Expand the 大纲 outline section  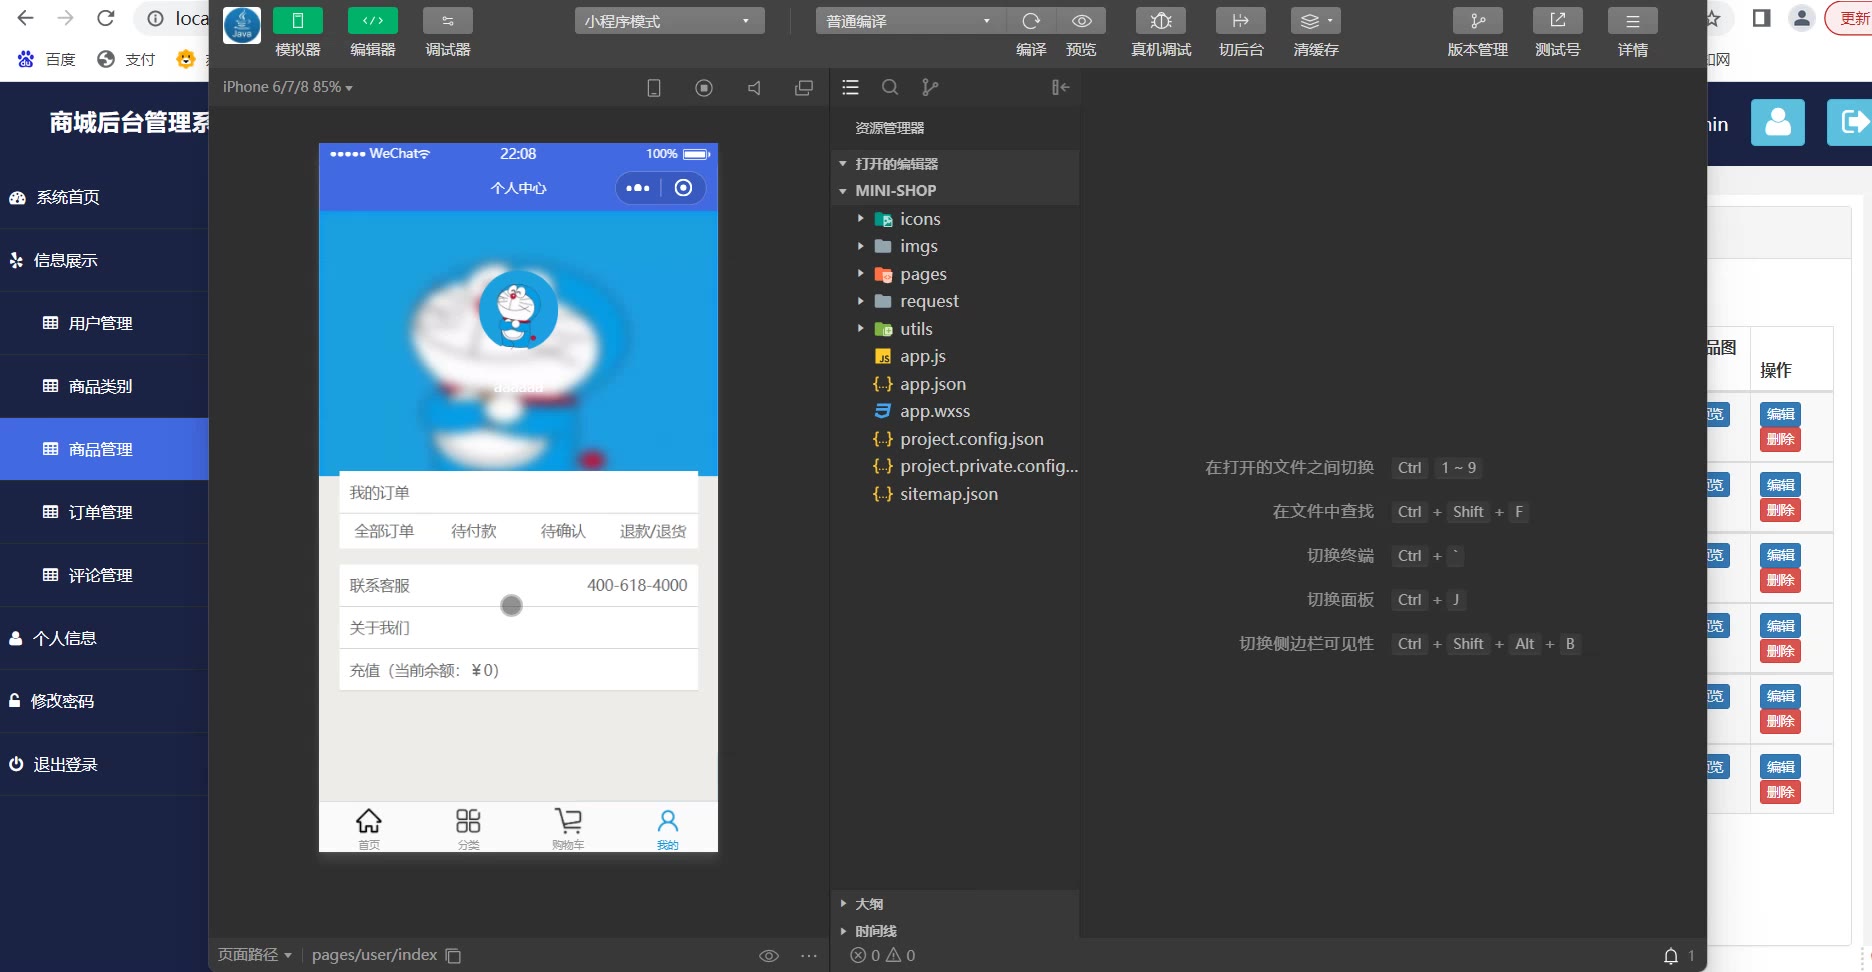point(955,904)
